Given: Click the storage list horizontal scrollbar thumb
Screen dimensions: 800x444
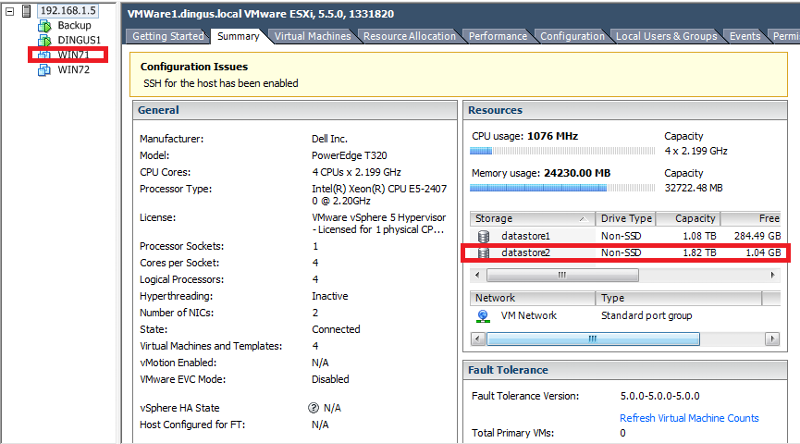Looking at the screenshot, I should (562, 275).
